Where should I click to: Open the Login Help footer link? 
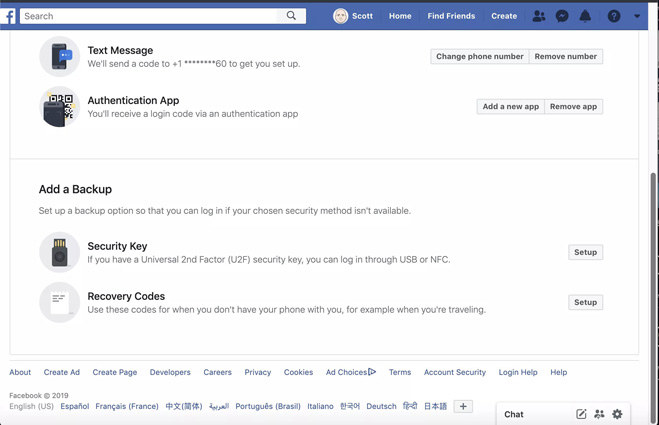(x=518, y=372)
